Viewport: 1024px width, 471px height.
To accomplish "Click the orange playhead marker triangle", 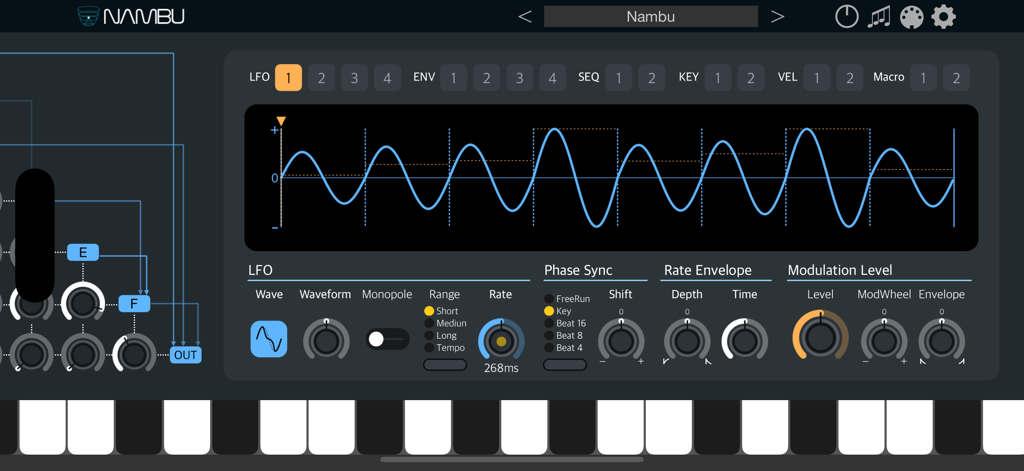I will coord(281,121).
